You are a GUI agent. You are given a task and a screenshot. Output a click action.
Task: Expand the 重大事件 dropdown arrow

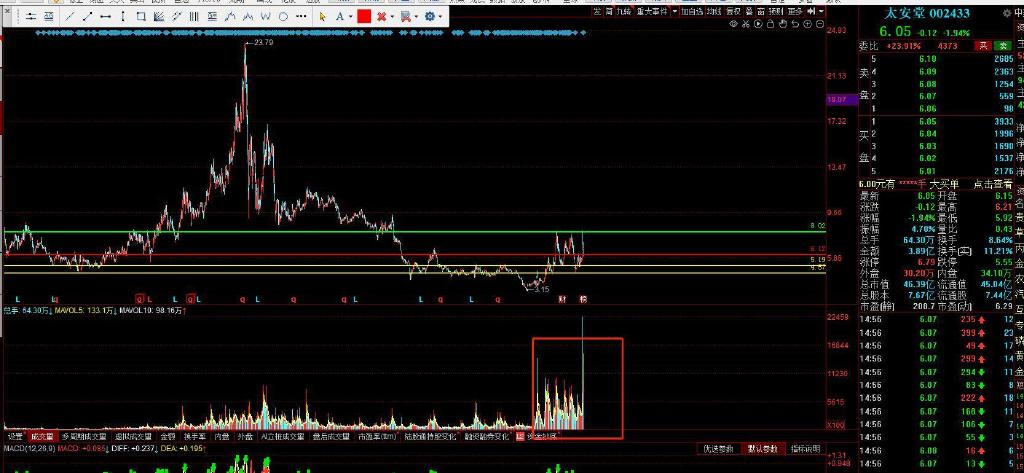click(675, 11)
